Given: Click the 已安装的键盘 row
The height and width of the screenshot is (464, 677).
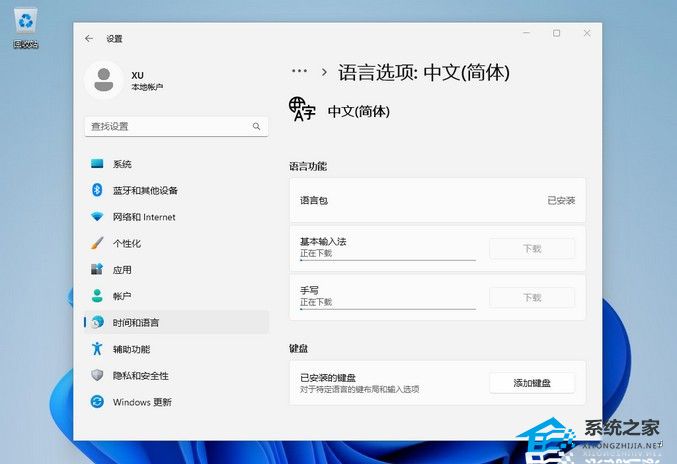Looking at the screenshot, I should click(437, 383).
